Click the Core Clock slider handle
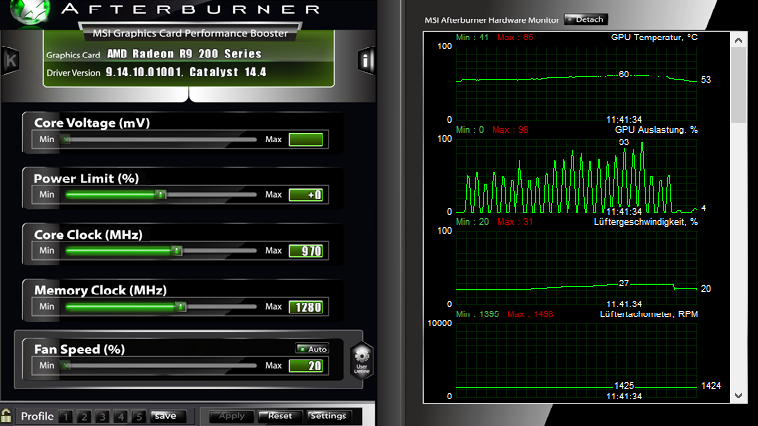758x426 pixels. (x=177, y=250)
